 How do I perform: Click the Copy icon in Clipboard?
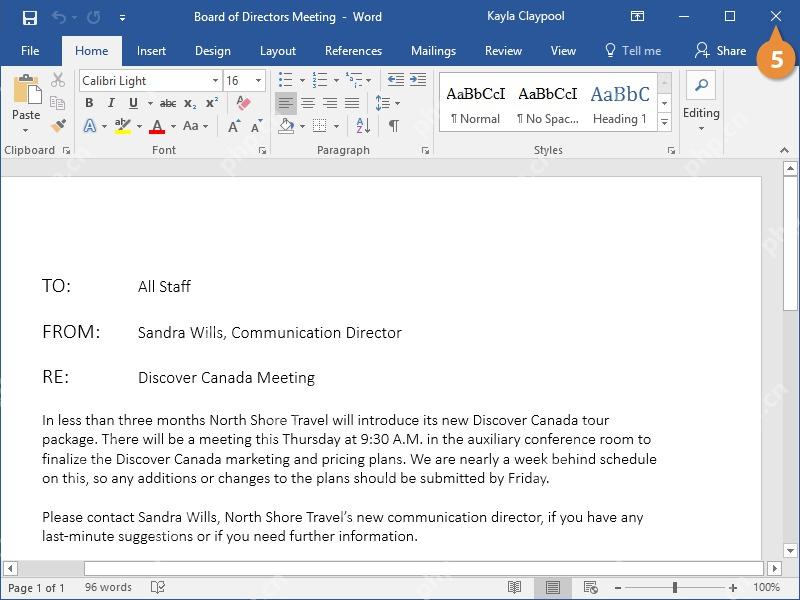click(57, 103)
